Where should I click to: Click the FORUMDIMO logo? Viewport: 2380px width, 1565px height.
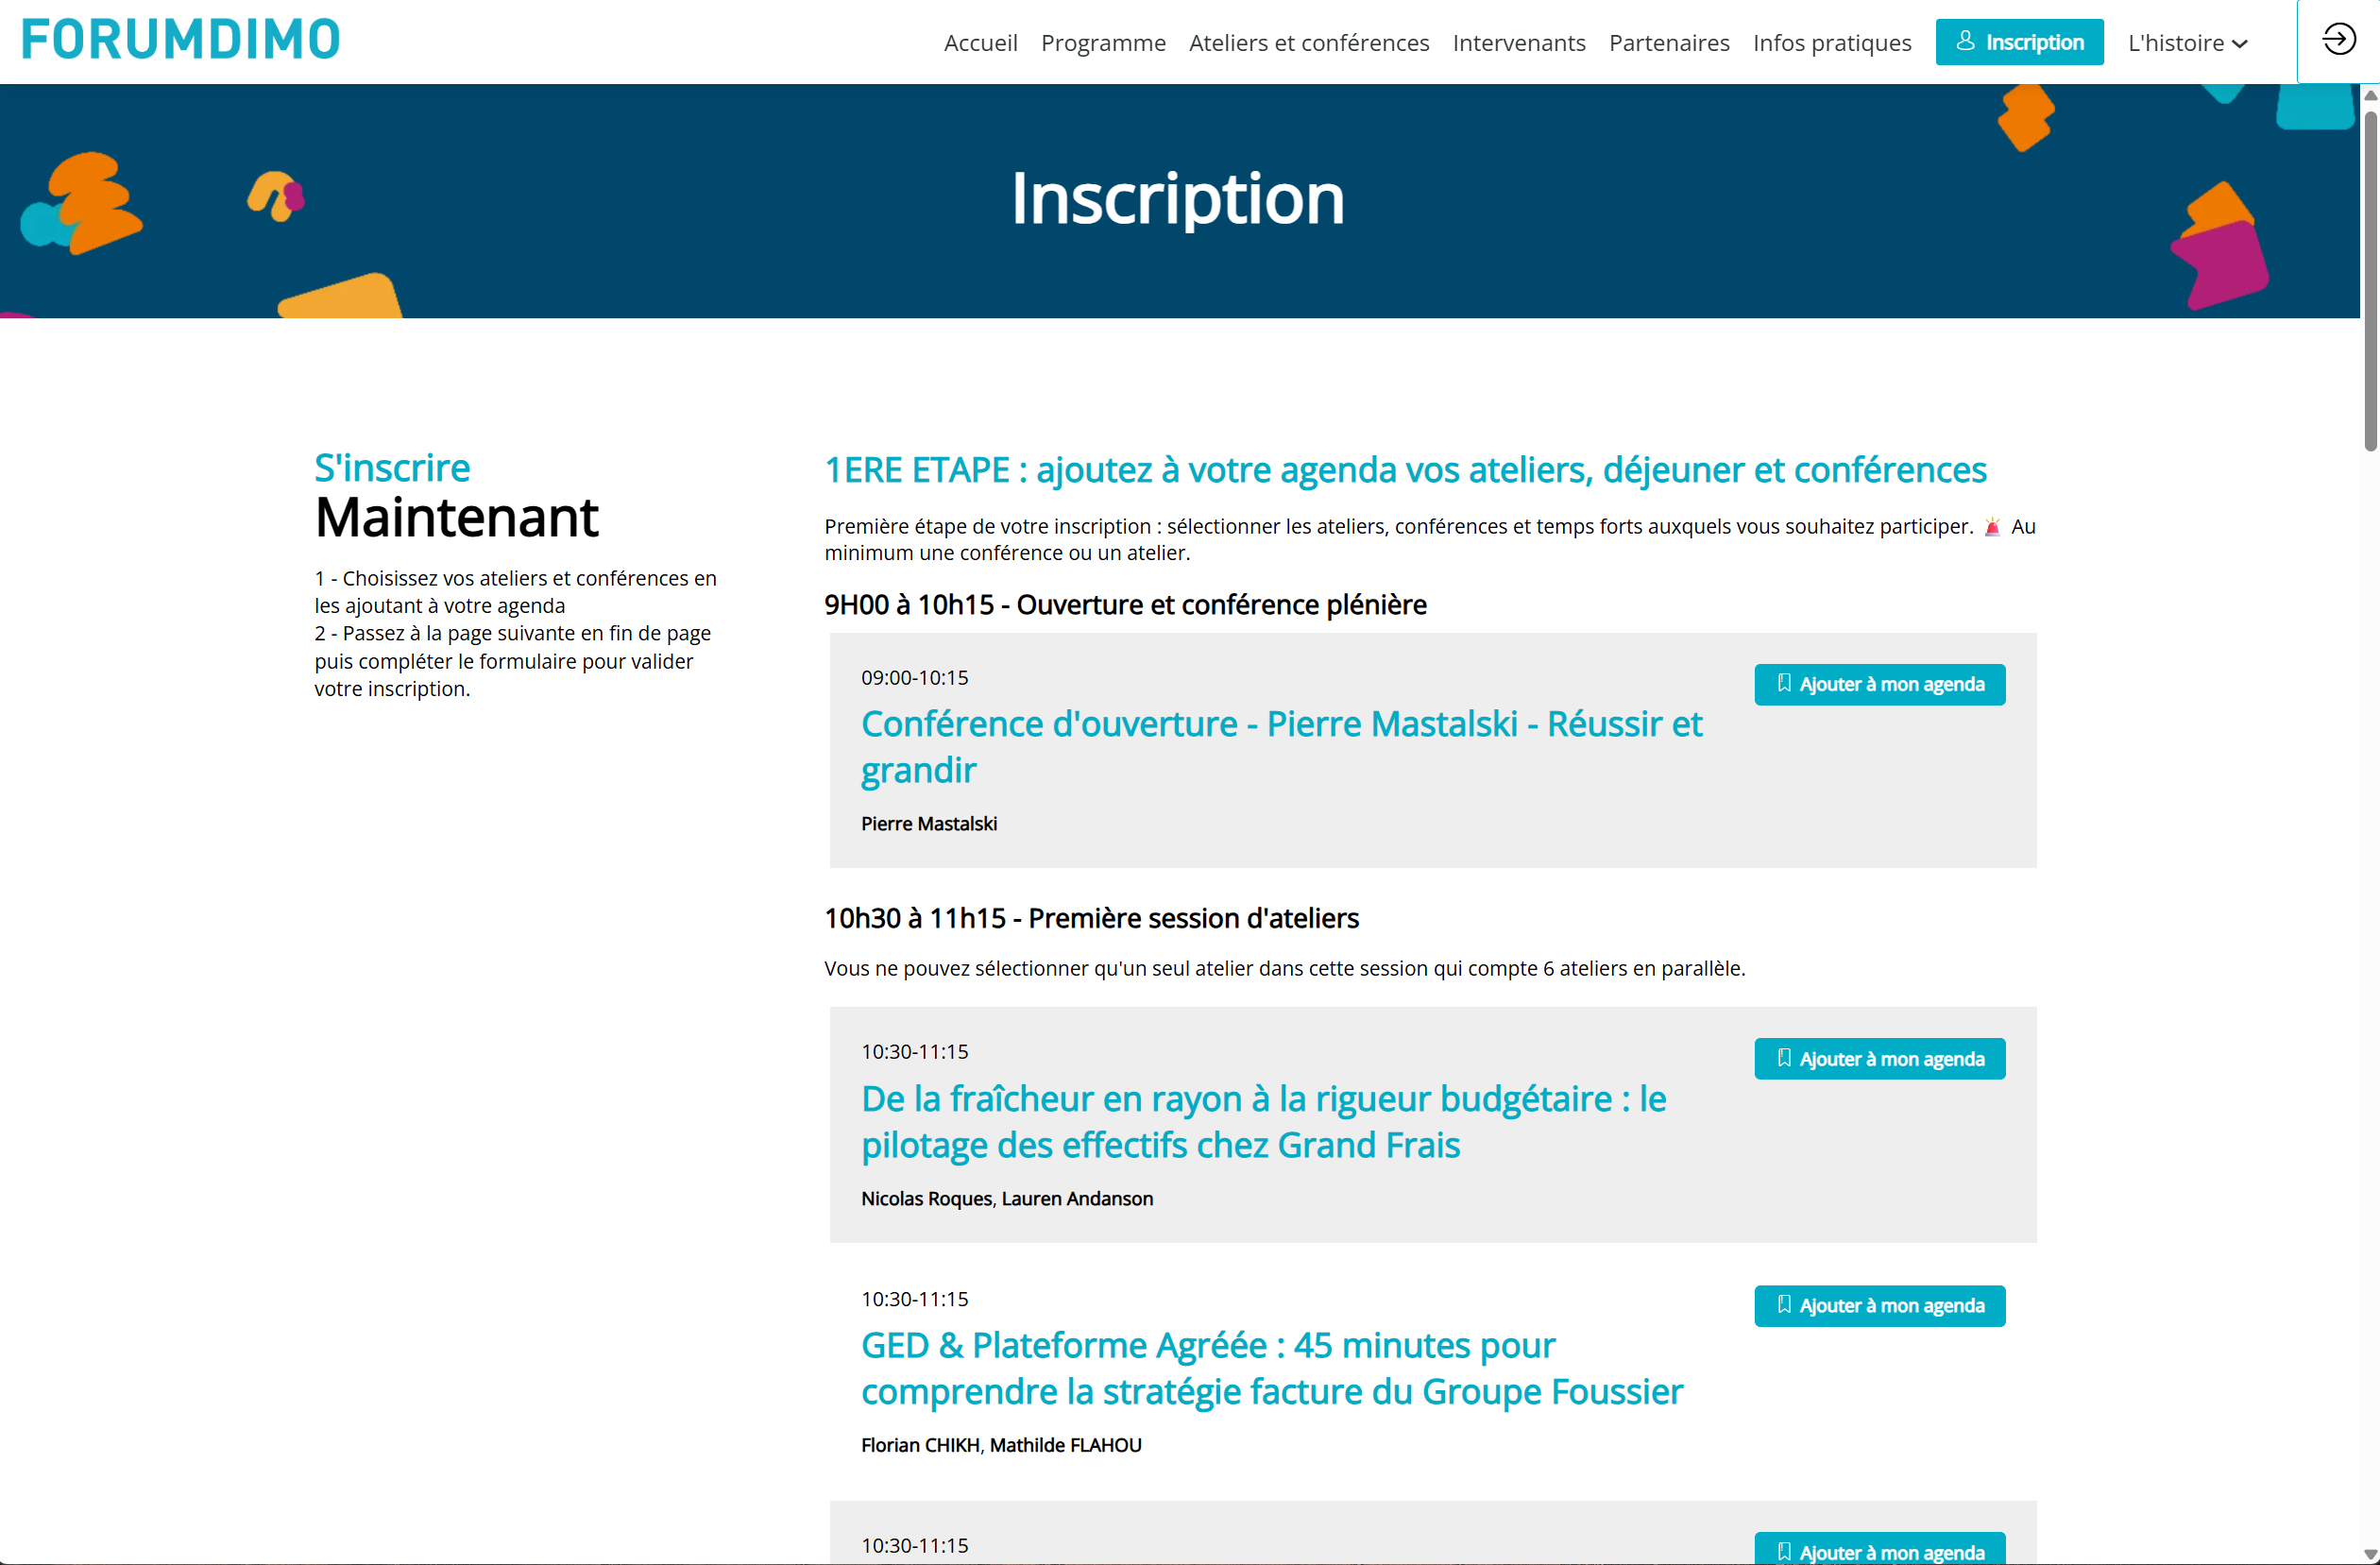[x=181, y=40]
